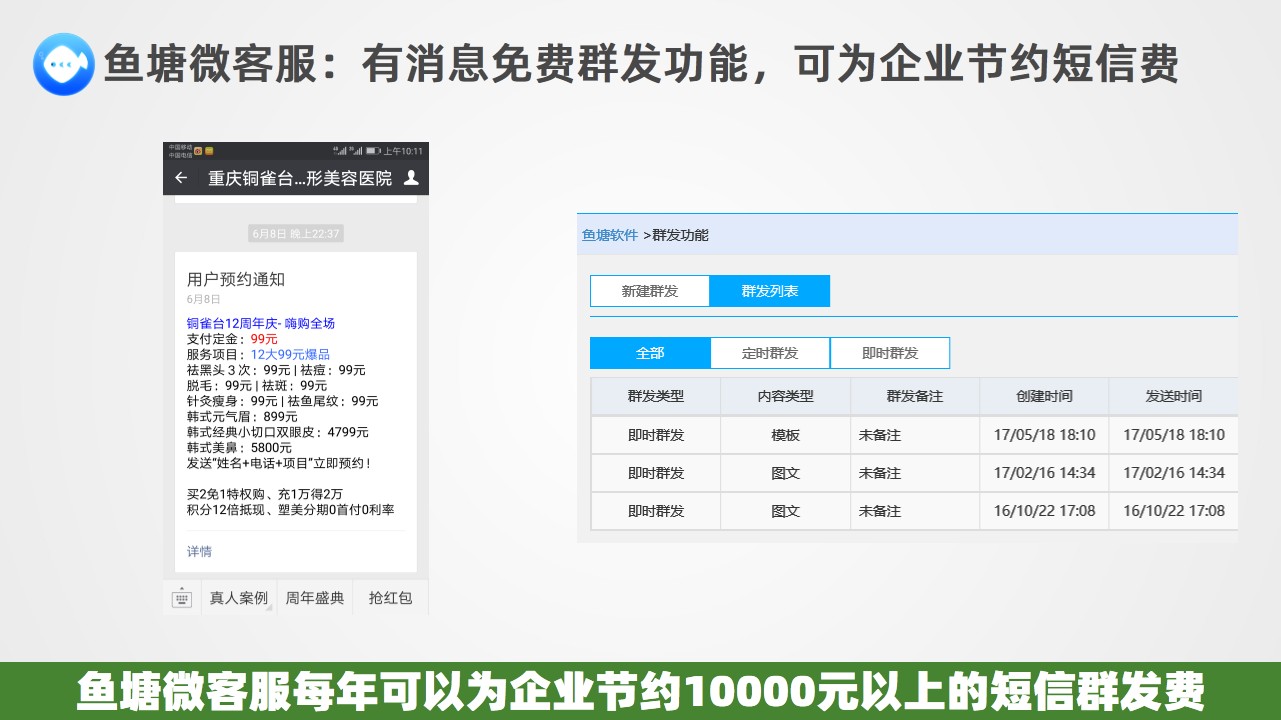Click the 鱼塘微客服 fish logo
This screenshot has height=720, width=1281.
coord(63,64)
